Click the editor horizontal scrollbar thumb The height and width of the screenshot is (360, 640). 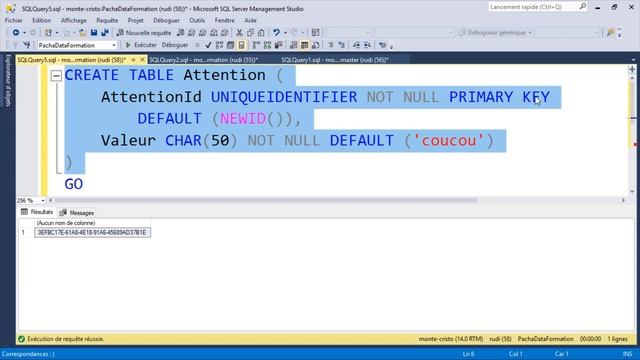pyautogui.click(x=265, y=200)
